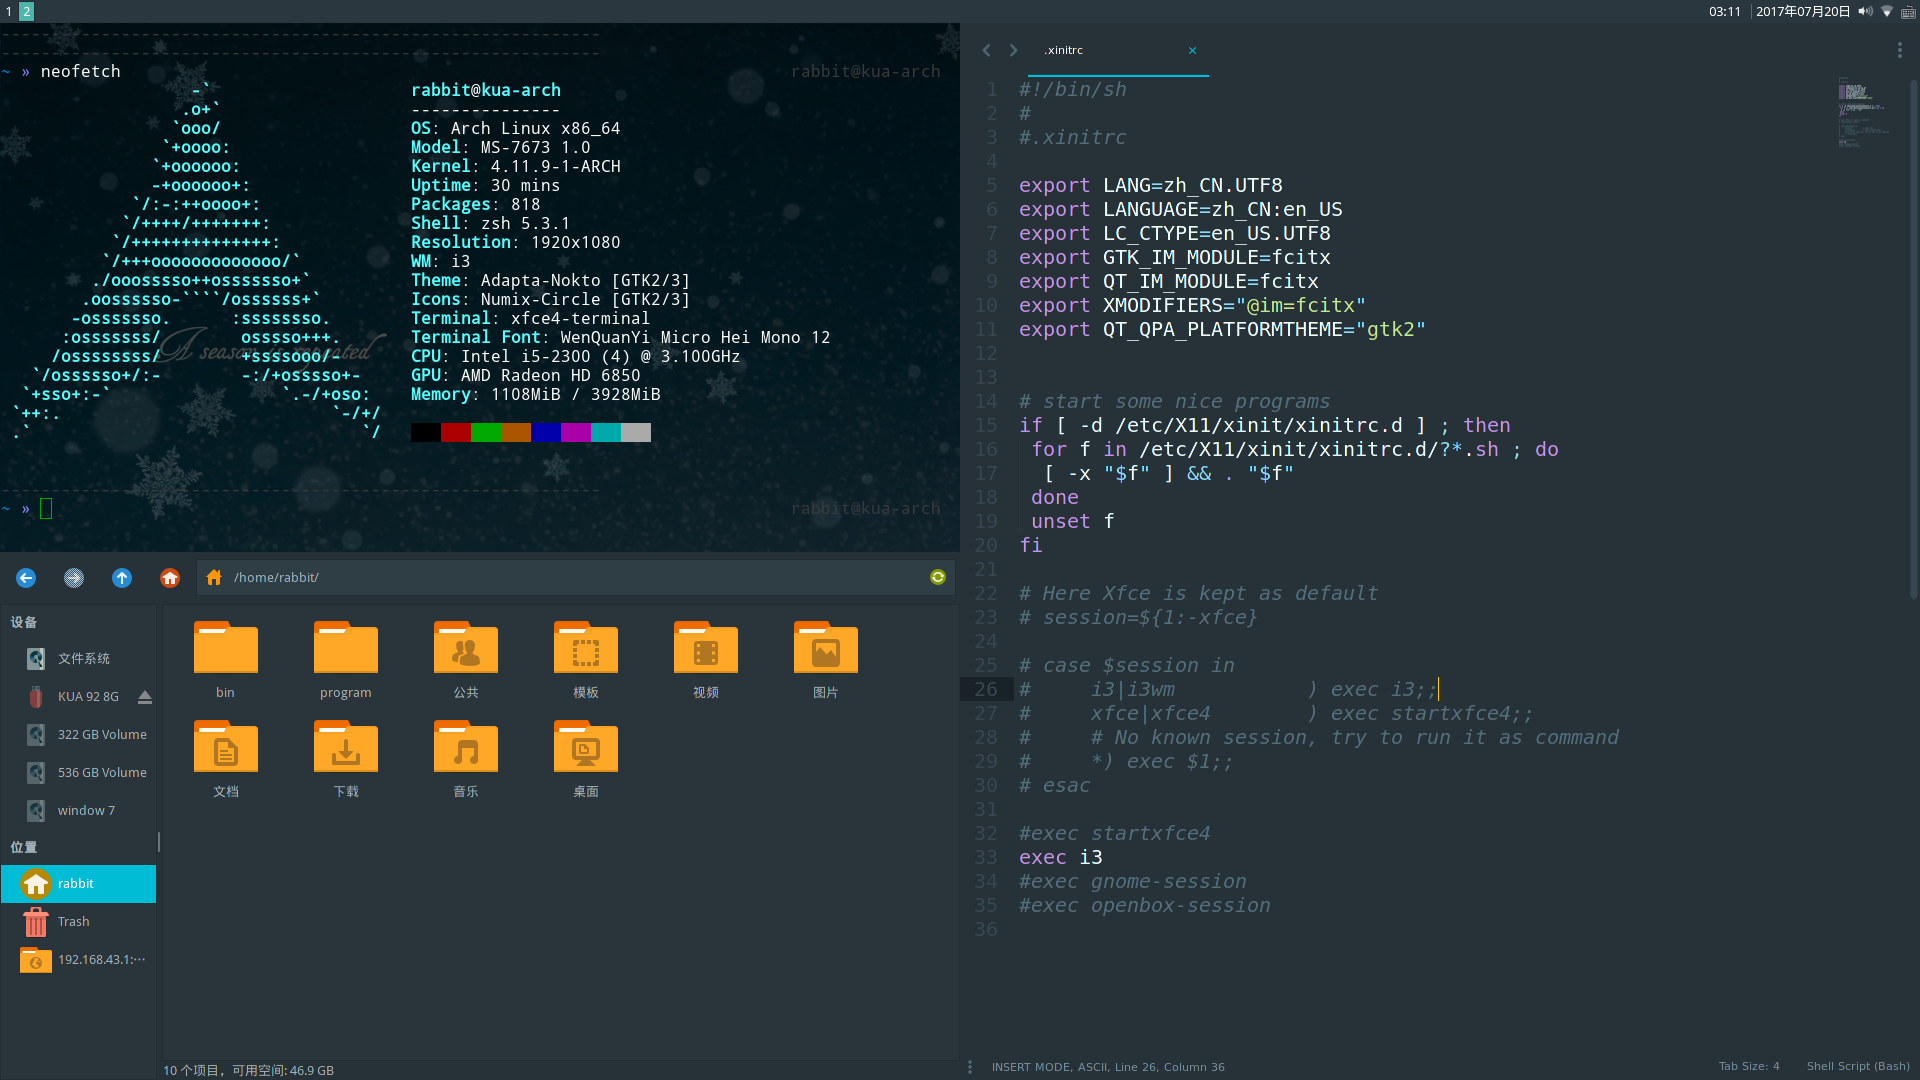Click the back arrow in file manager

(x=26, y=578)
